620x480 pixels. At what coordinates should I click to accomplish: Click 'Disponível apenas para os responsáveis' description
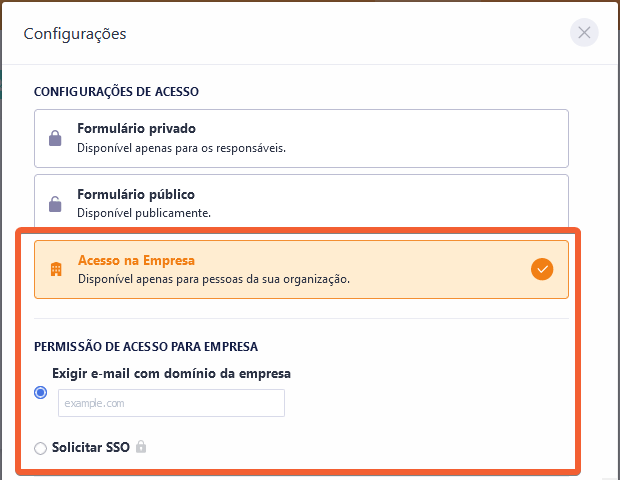tap(182, 148)
